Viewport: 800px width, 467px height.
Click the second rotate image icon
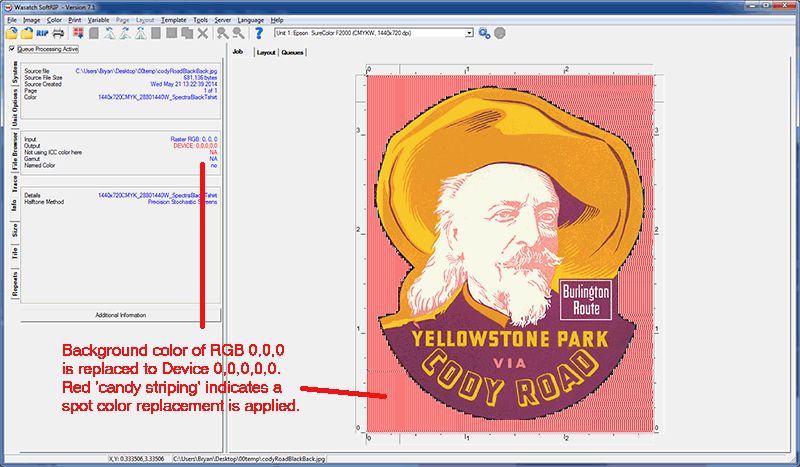125,33
